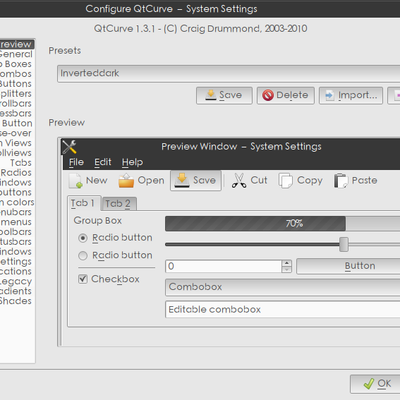The width and height of the screenshot is (400, 400).
Task: Open the Help menu in preview window
Action: [x=132, y=162]
